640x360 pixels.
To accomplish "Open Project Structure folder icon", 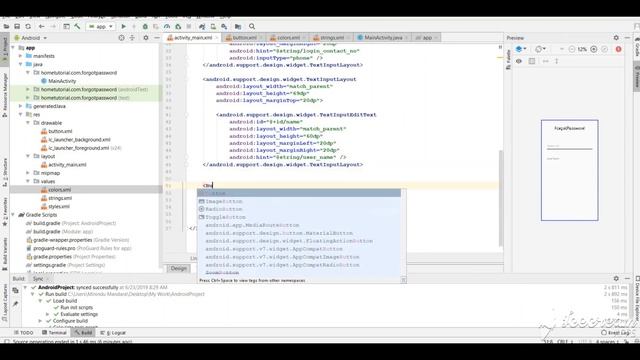I will (238, 27).
